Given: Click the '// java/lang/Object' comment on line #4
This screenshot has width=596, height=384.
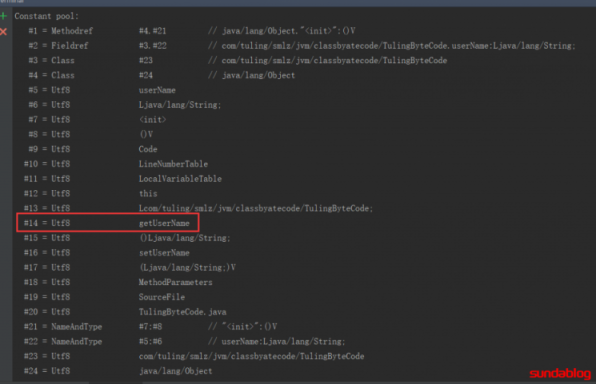Looking at the screenshot, I should 251,75.
